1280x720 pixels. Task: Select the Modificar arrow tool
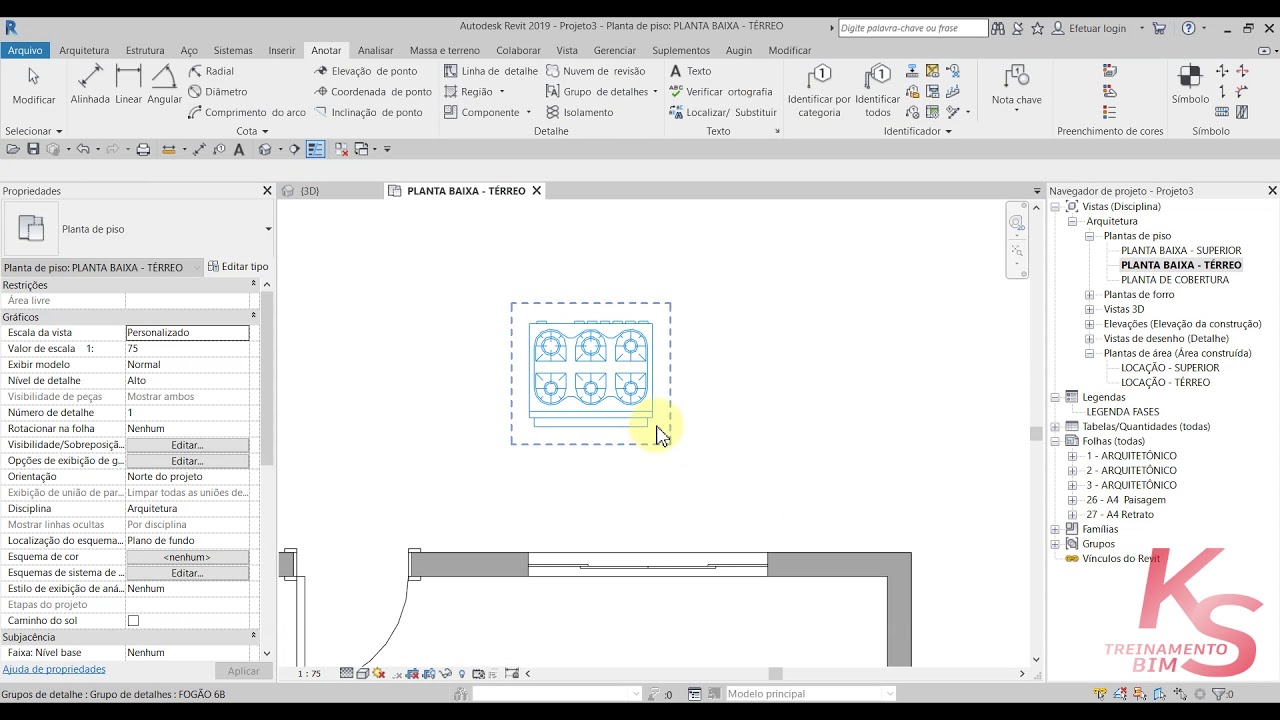(x=33, y=85)
